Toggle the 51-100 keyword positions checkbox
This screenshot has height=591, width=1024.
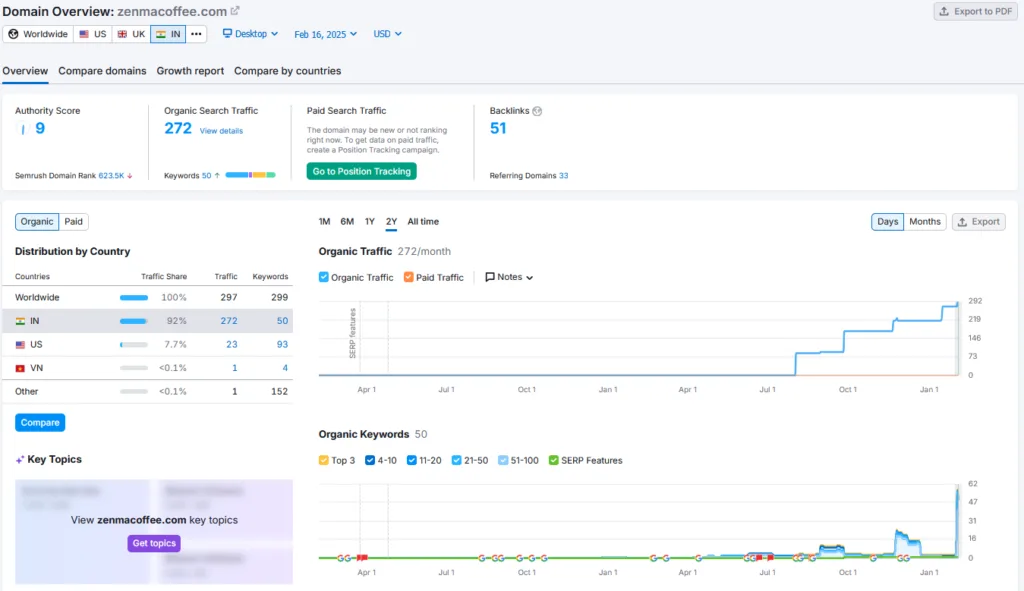[x=503, y=460]
